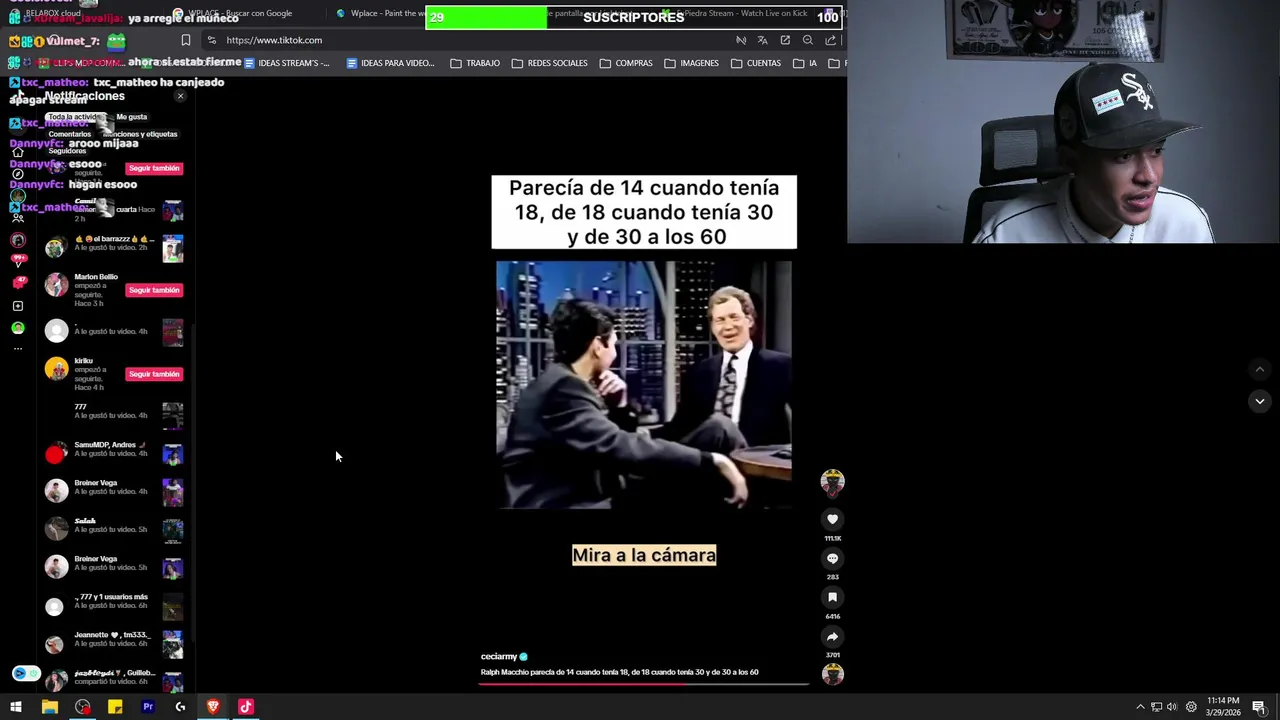
Task: Open Salah like notification
Action: click(x=113, y=530)
